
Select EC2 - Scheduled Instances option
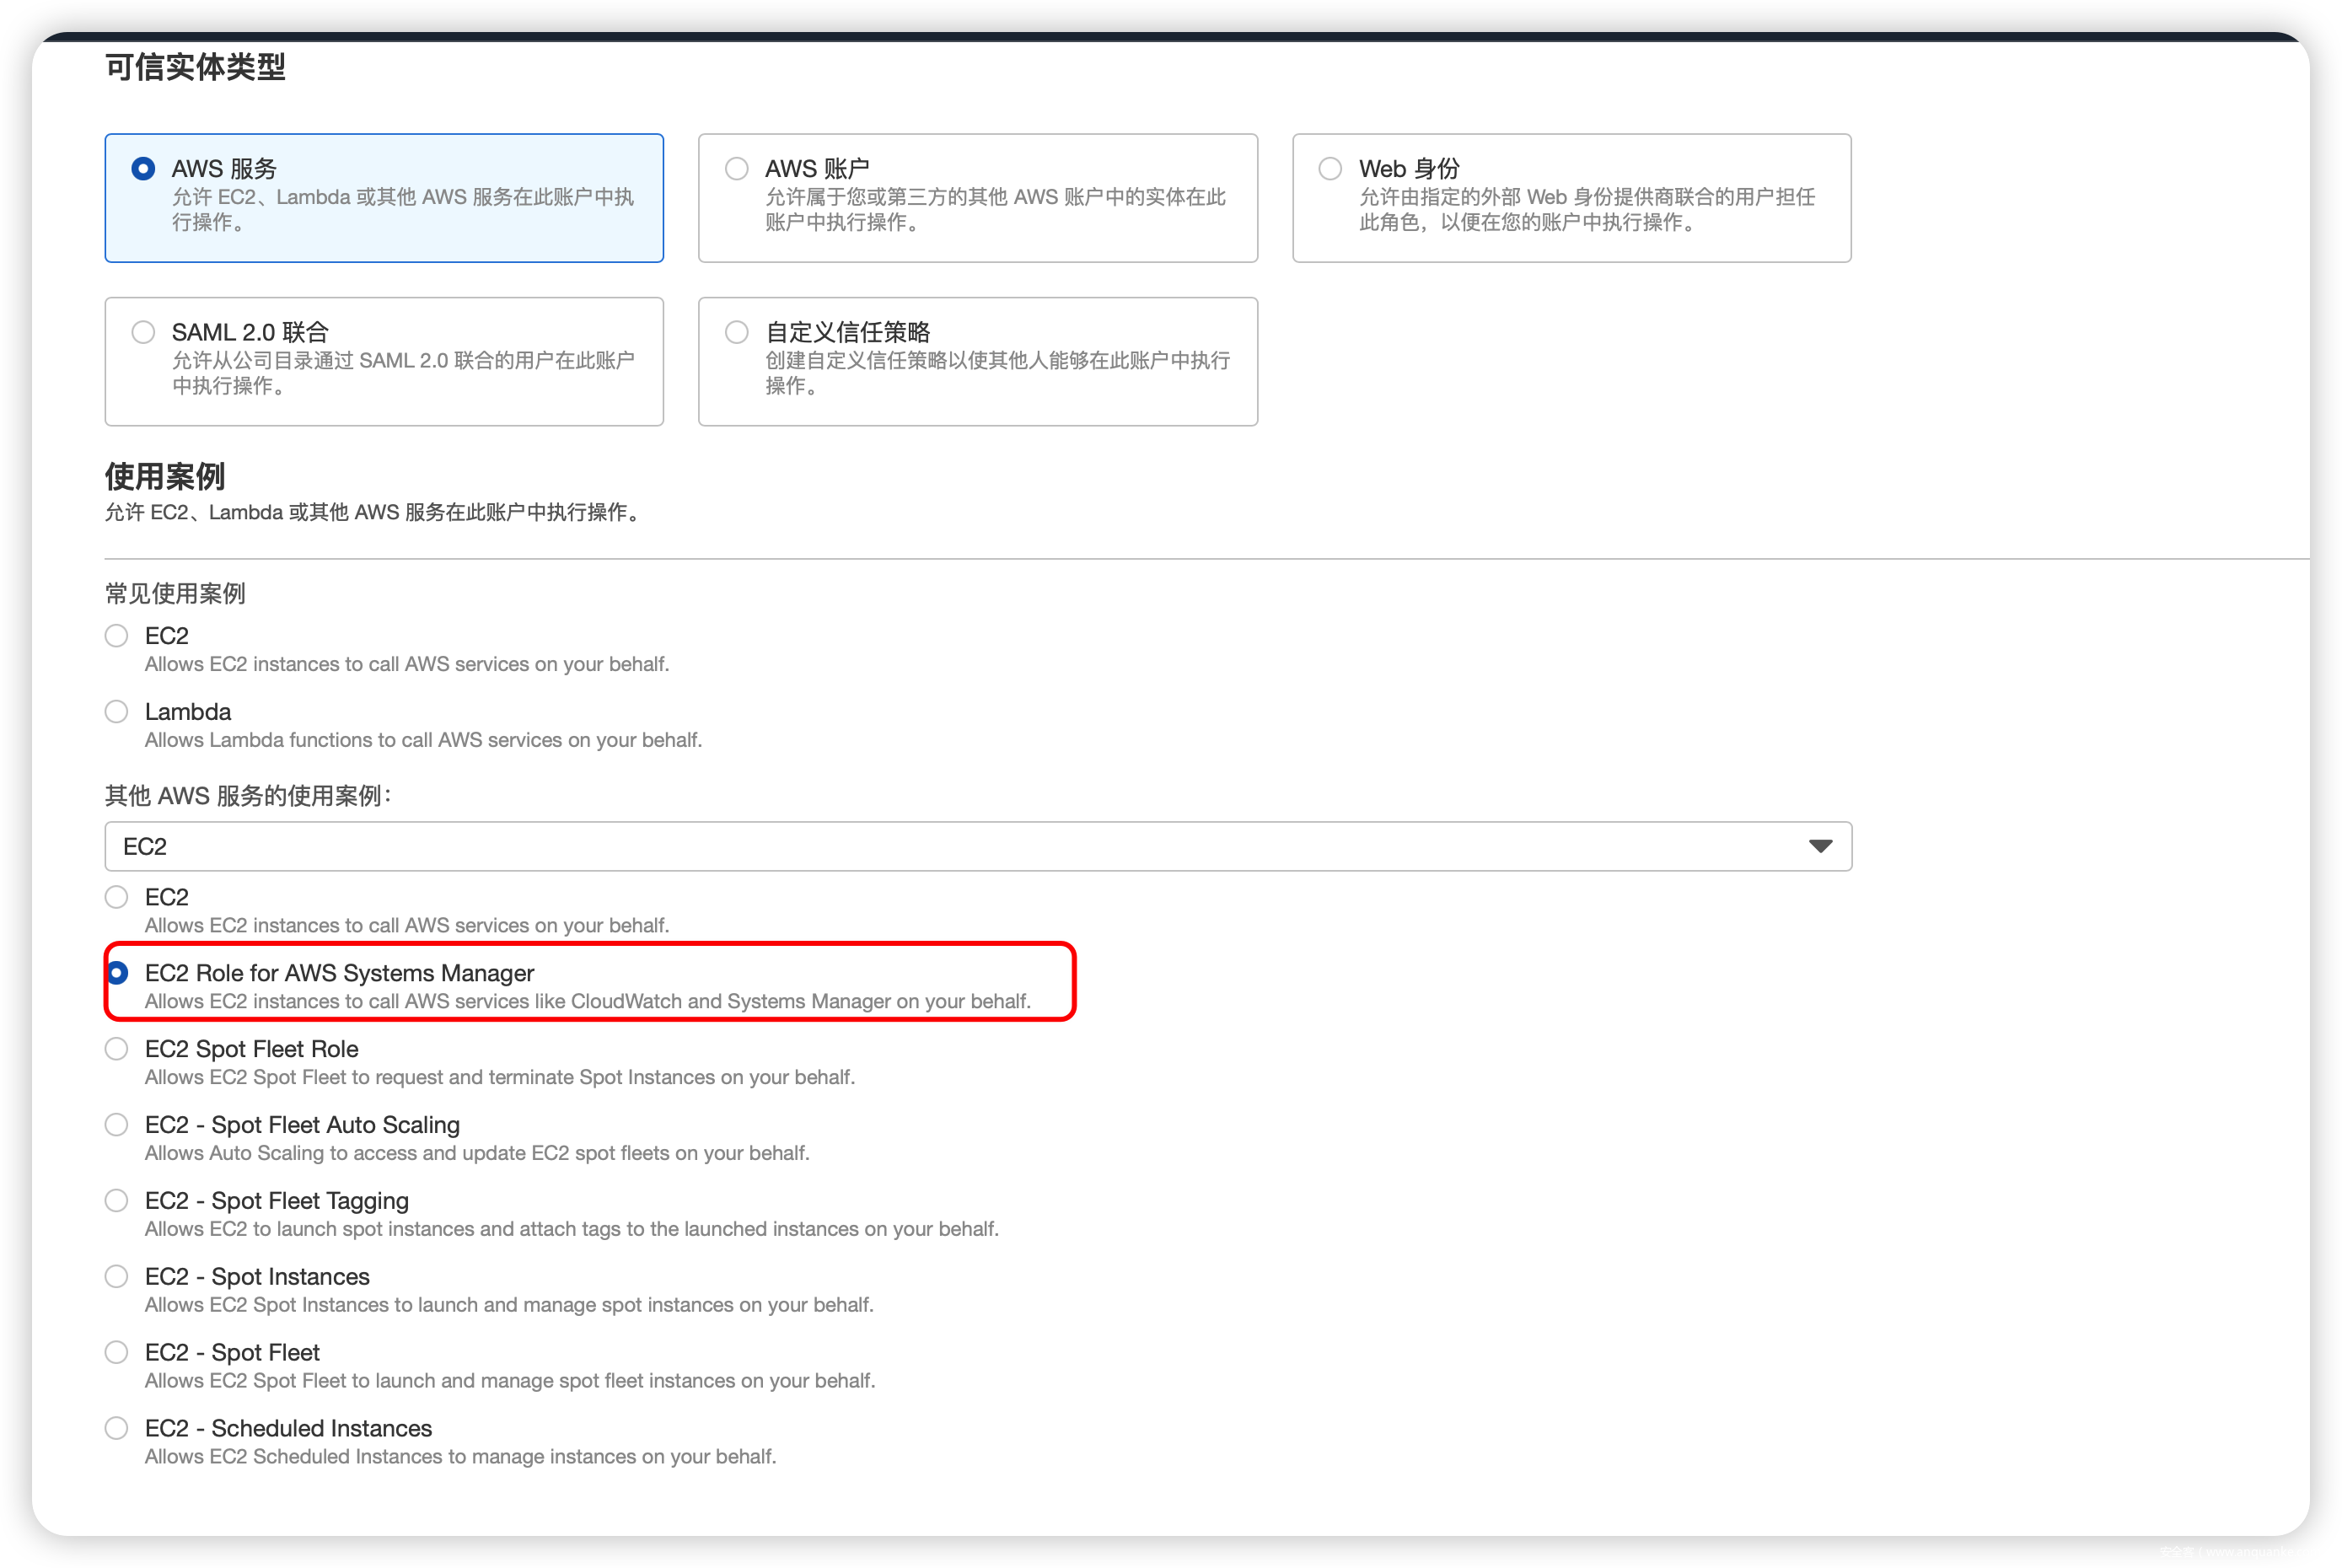[117, 1429]
